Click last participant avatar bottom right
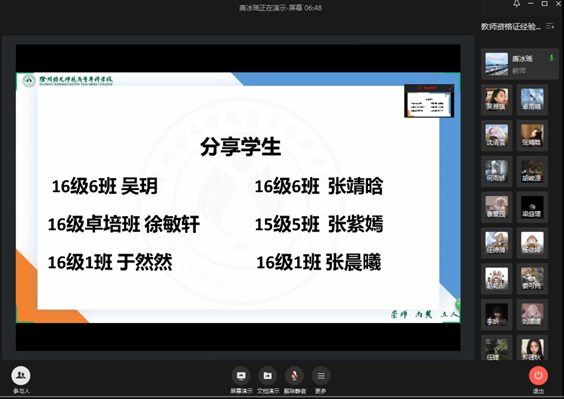Image resolution: width=564 pixels, height=399 pixels. [532, 349]
